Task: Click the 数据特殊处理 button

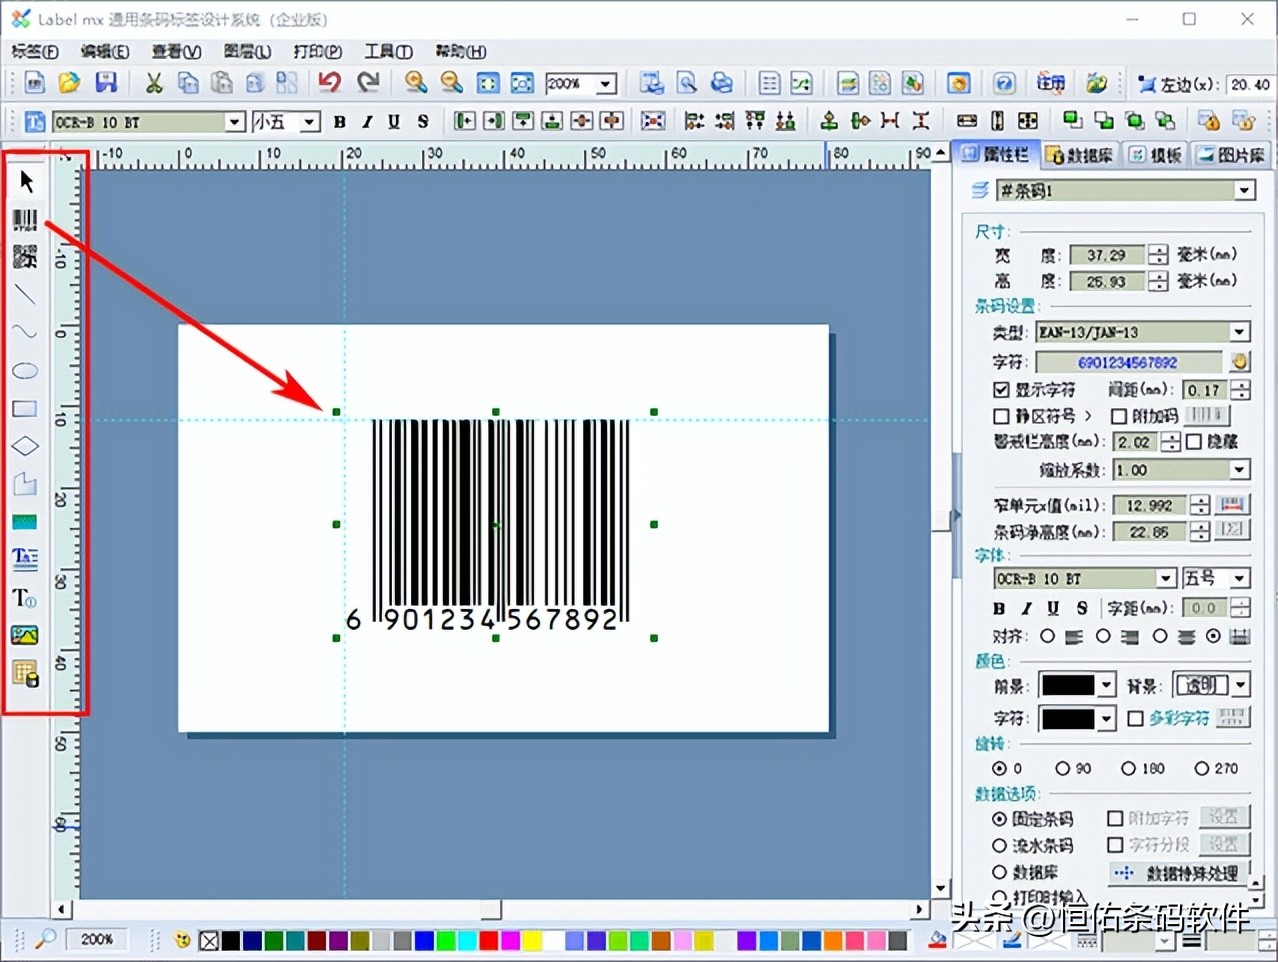Action: (x=1177, y=873)
